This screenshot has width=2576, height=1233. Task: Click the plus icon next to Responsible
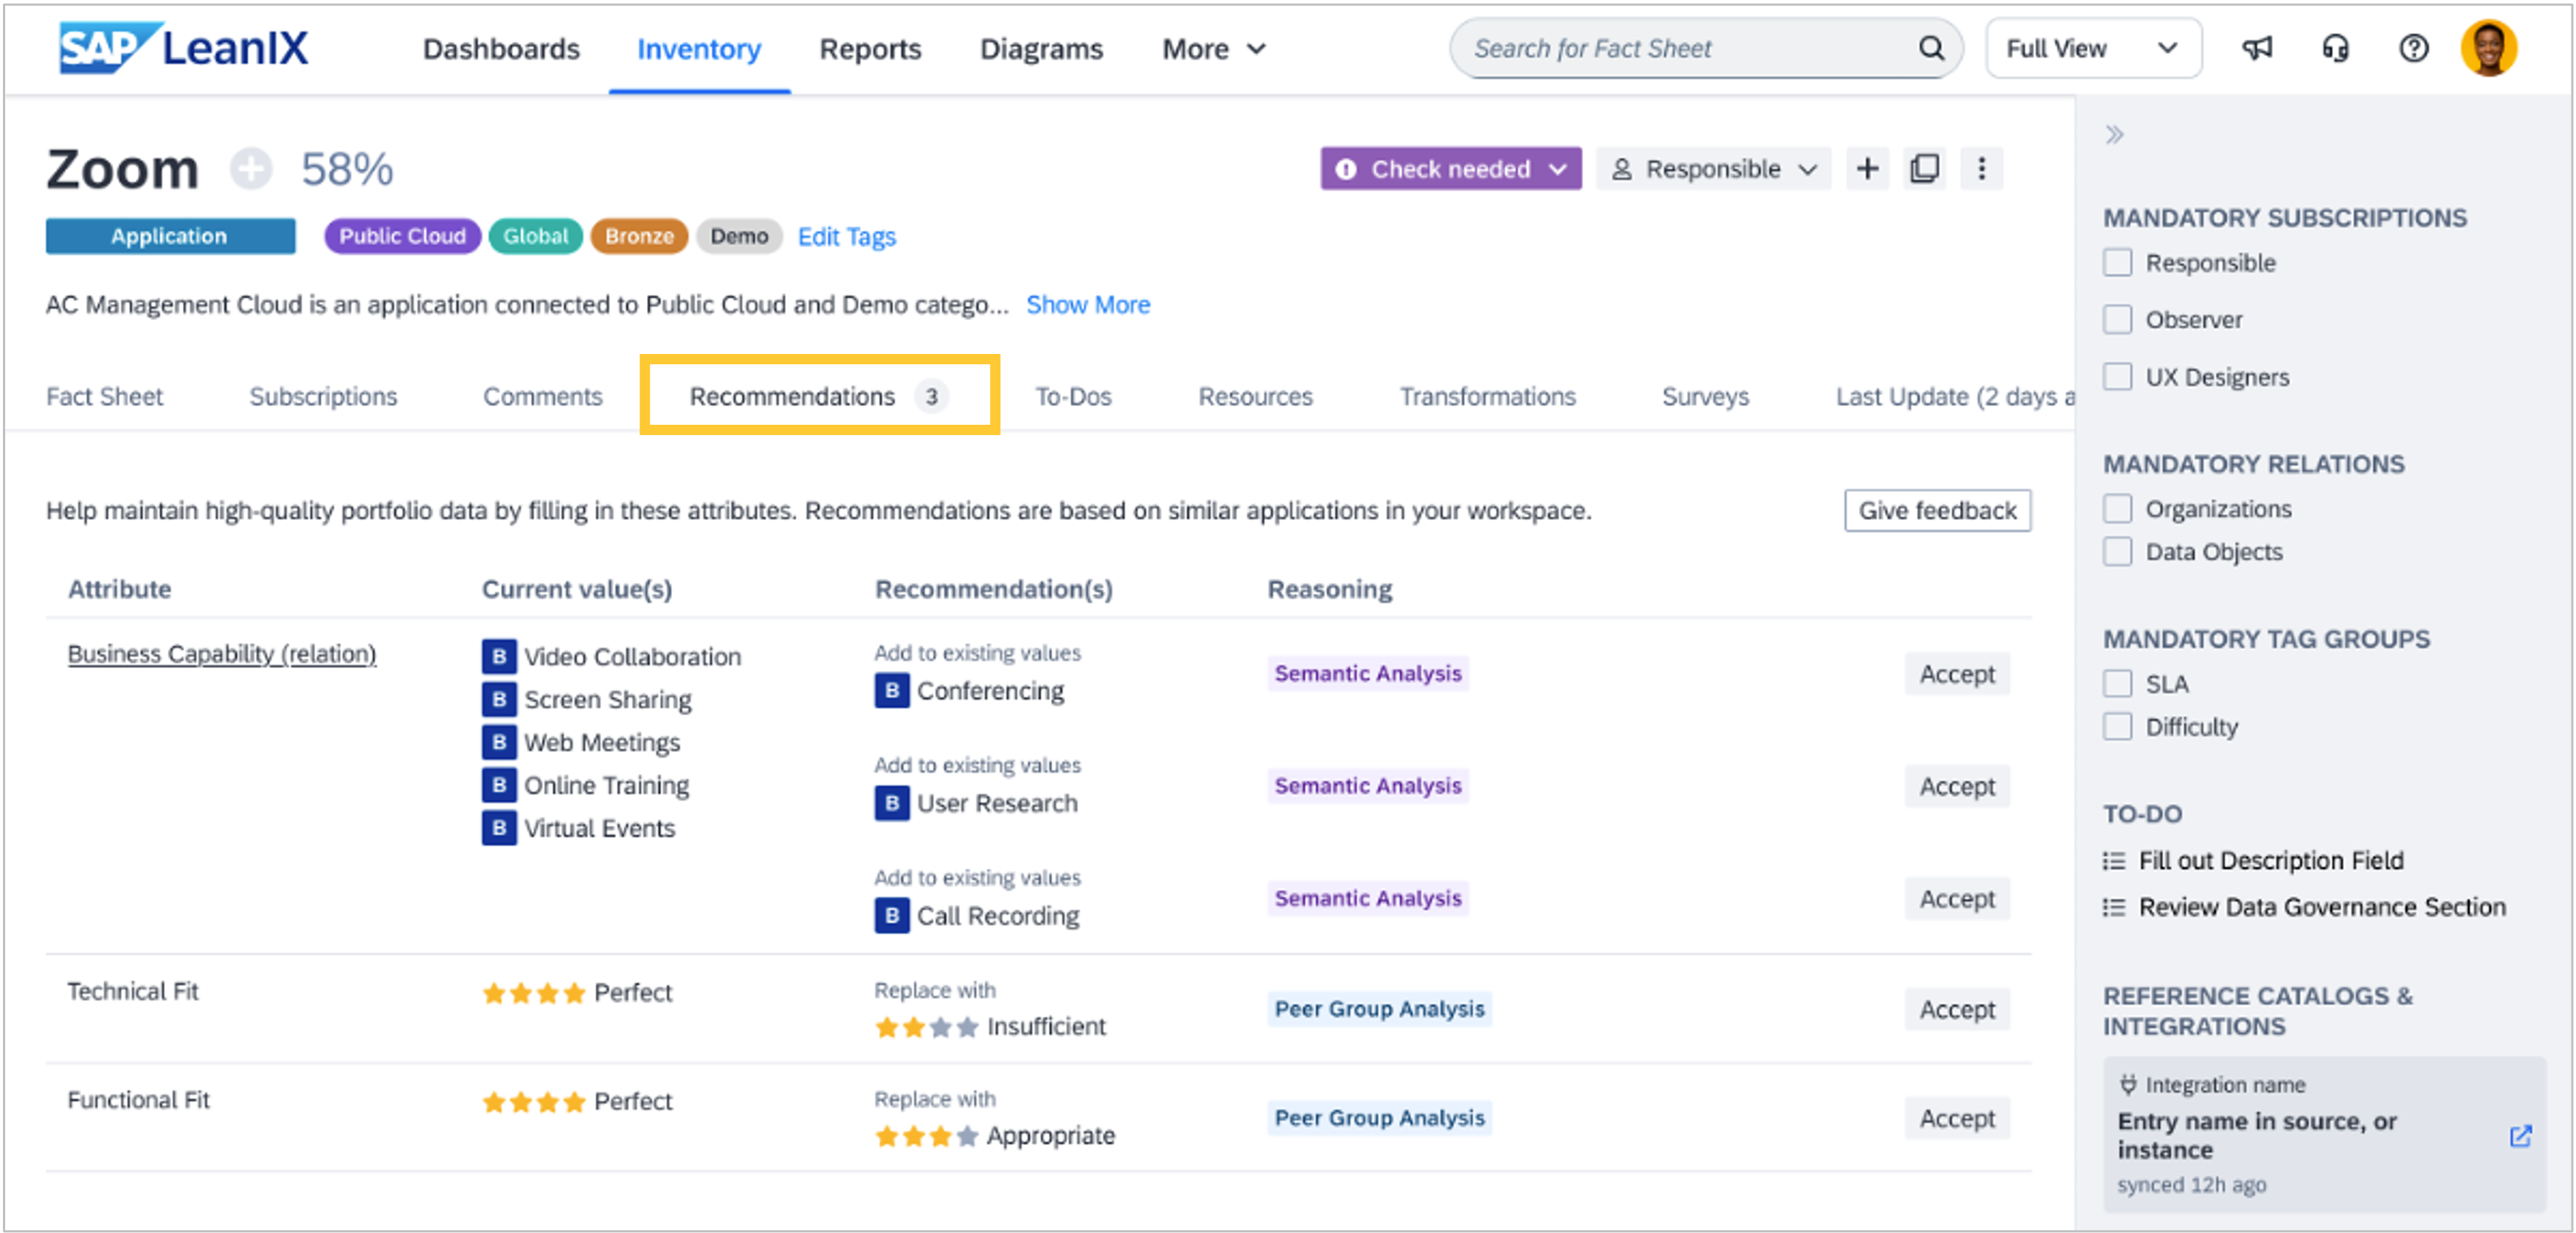point(1867,169)
